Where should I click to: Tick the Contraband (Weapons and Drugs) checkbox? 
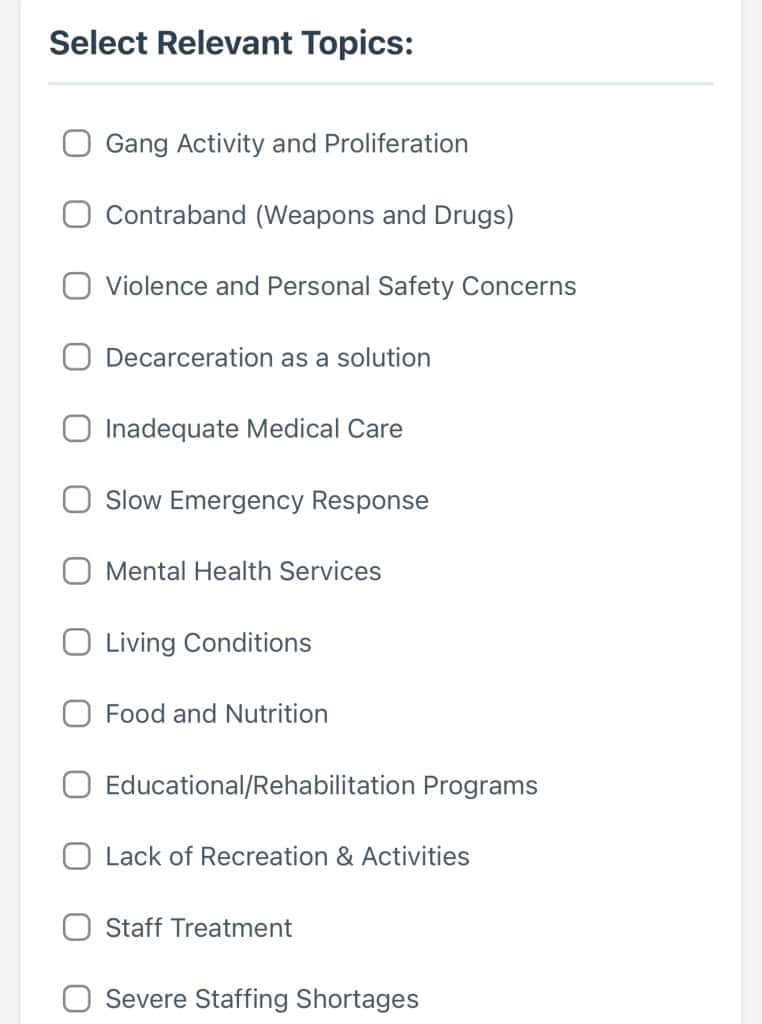[x=76, y=214]
